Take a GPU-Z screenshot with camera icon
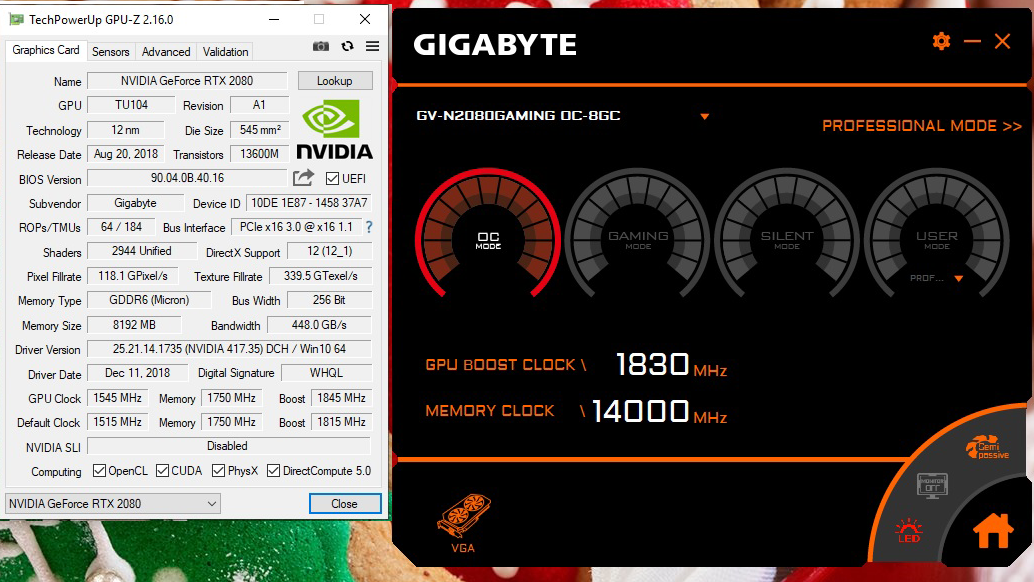 pos(320,46)
